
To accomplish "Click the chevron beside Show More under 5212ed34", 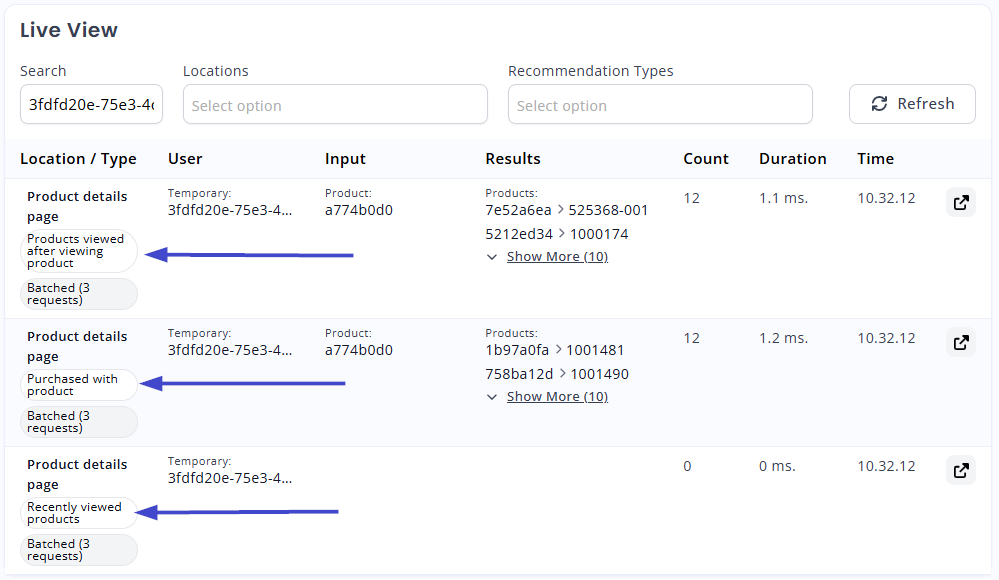I will 492,257.
